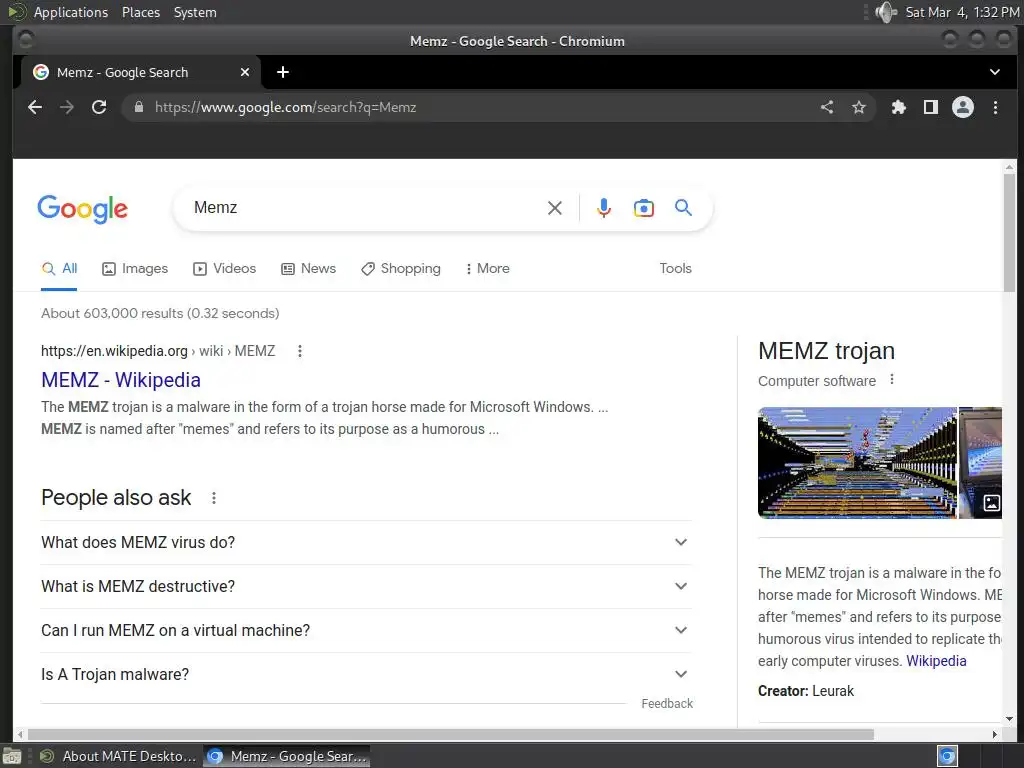Click workspace switcher icon in bottom panel

click(947, 756)
